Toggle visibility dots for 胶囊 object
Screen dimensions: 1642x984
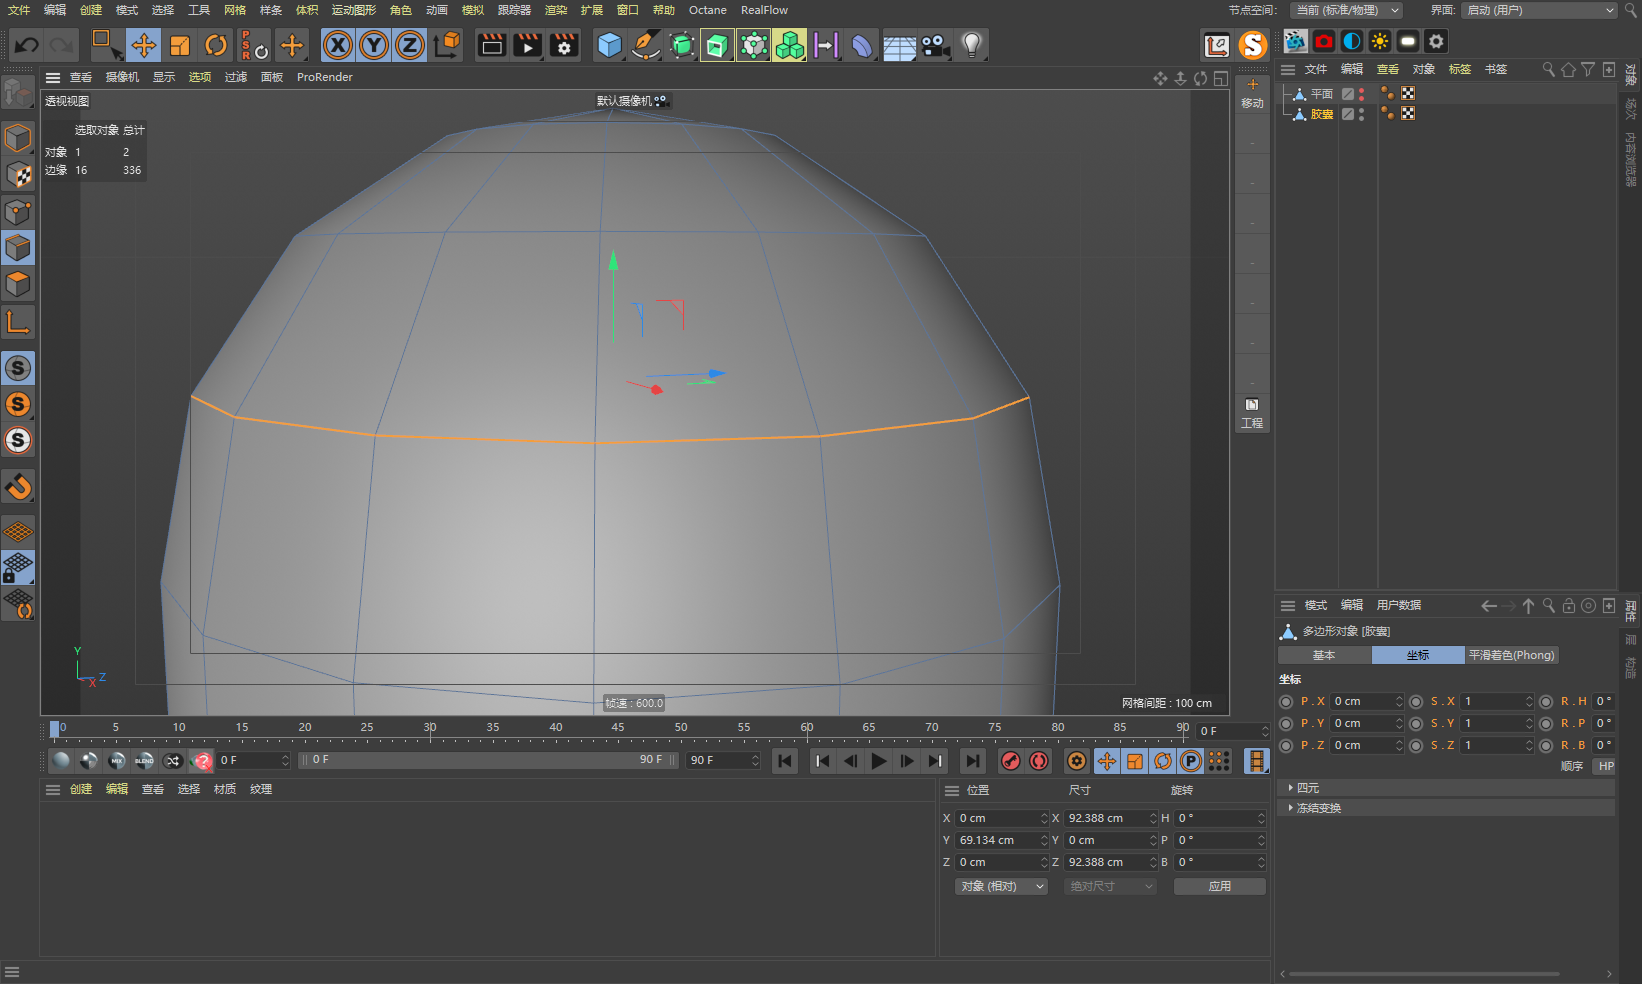point(1361,114)
